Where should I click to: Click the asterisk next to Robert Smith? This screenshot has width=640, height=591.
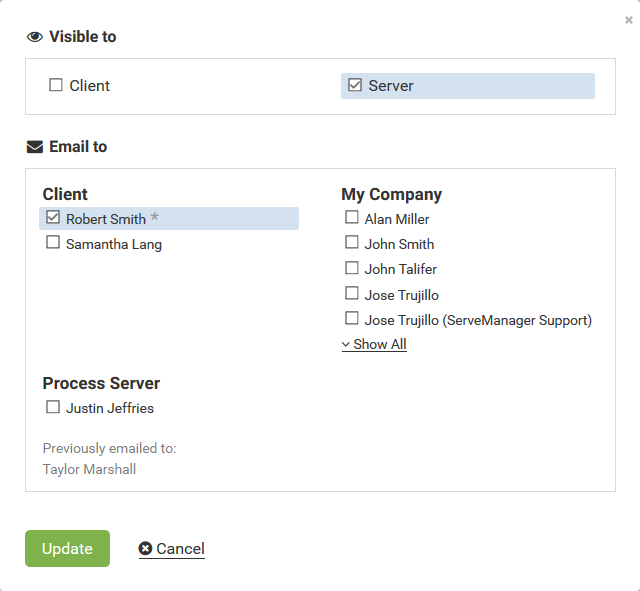click(155, 218)
